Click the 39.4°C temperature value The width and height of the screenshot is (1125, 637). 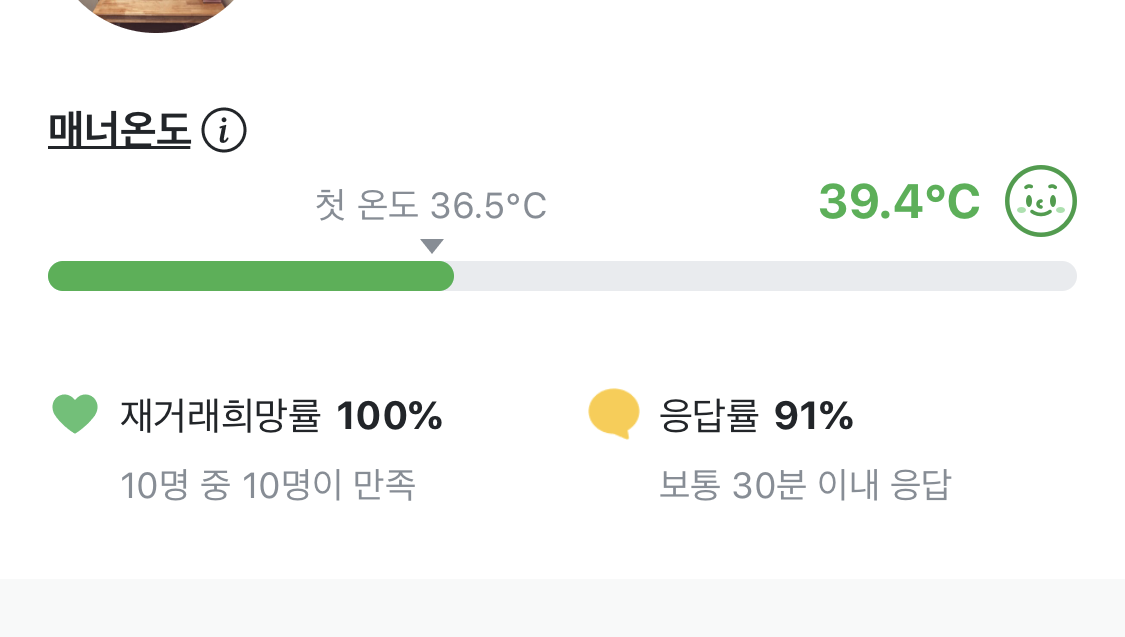(x=898, y=202)
